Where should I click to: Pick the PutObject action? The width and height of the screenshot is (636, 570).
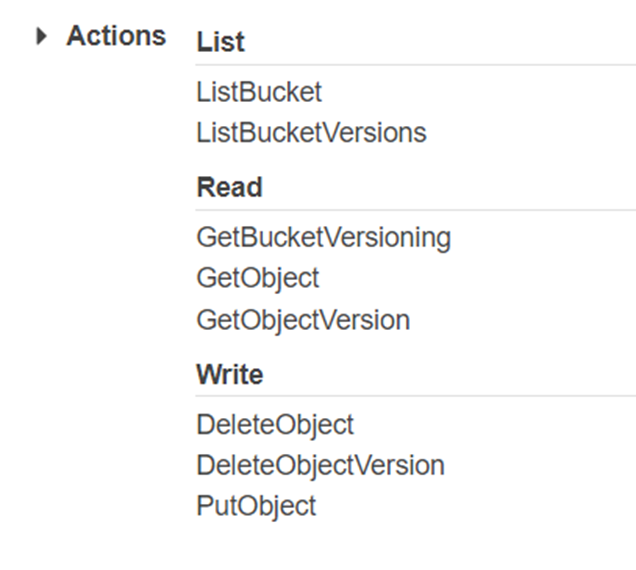[256, 505]
